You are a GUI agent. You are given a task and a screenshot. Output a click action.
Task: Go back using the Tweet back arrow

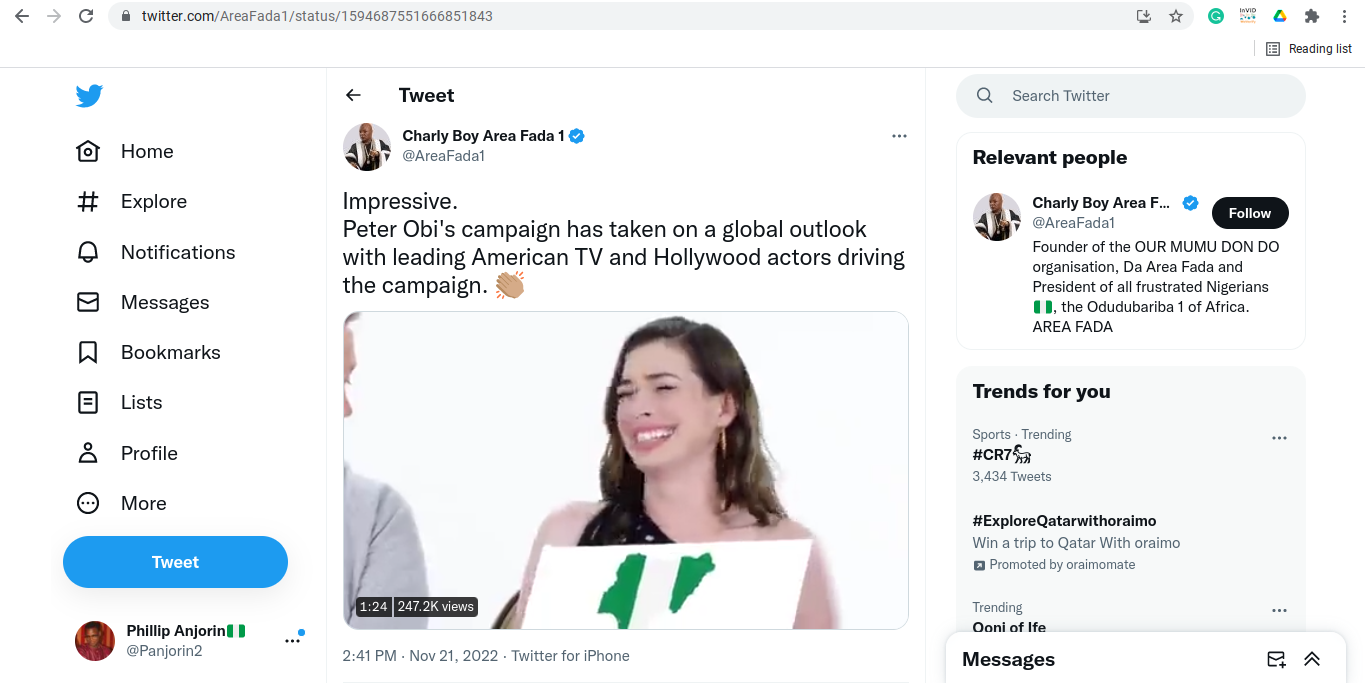coord(353,95)
